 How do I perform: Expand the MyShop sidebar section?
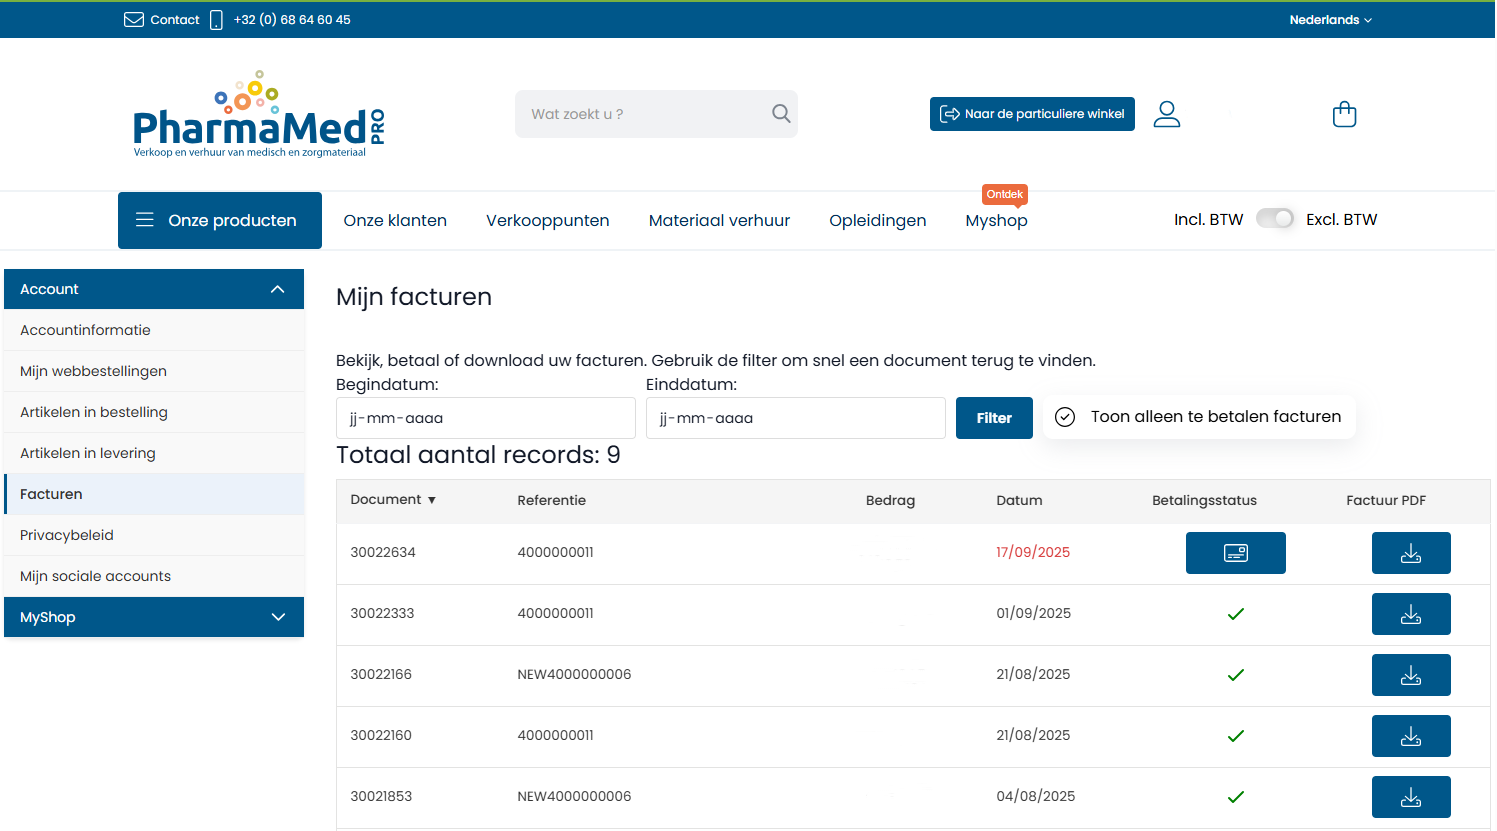[x=278, y=617]
